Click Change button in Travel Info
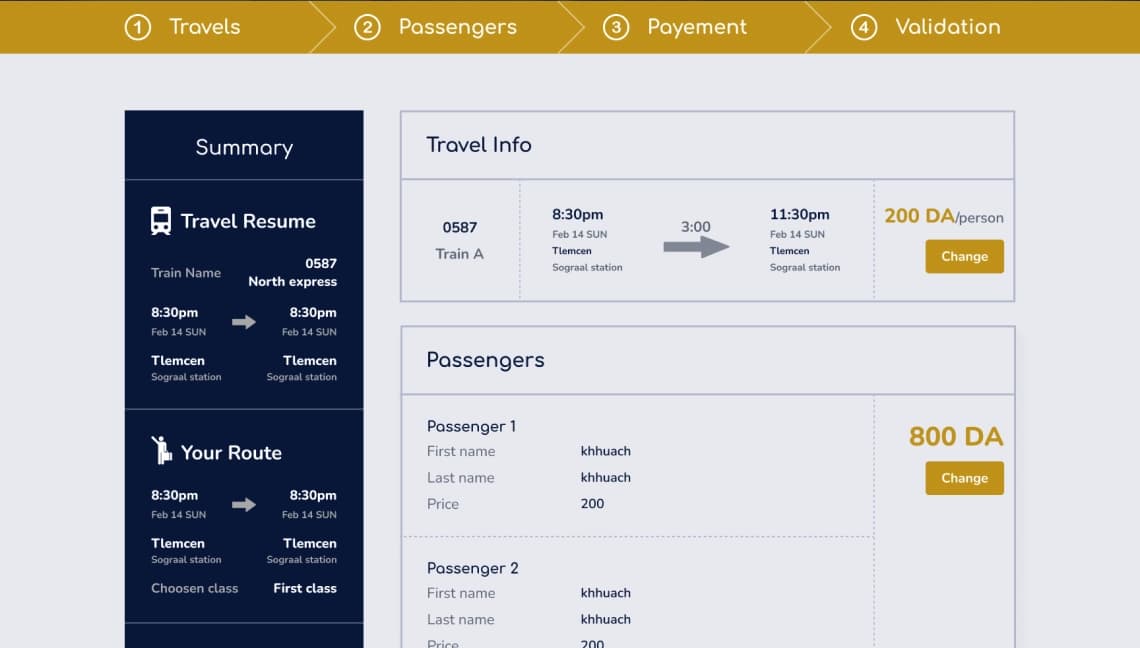 (x=964, y=257)
